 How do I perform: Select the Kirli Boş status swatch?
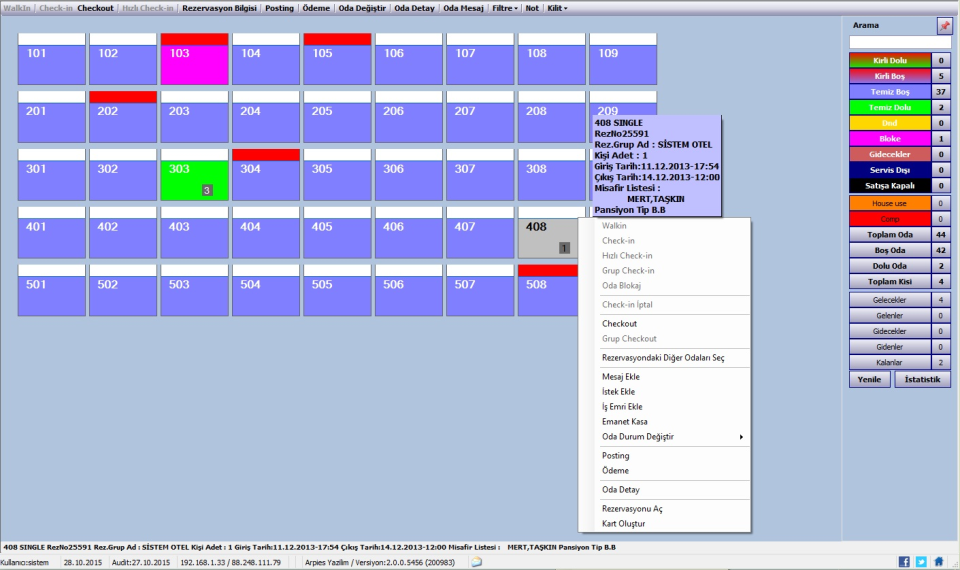pyautogui.click(x=890, y=76)
